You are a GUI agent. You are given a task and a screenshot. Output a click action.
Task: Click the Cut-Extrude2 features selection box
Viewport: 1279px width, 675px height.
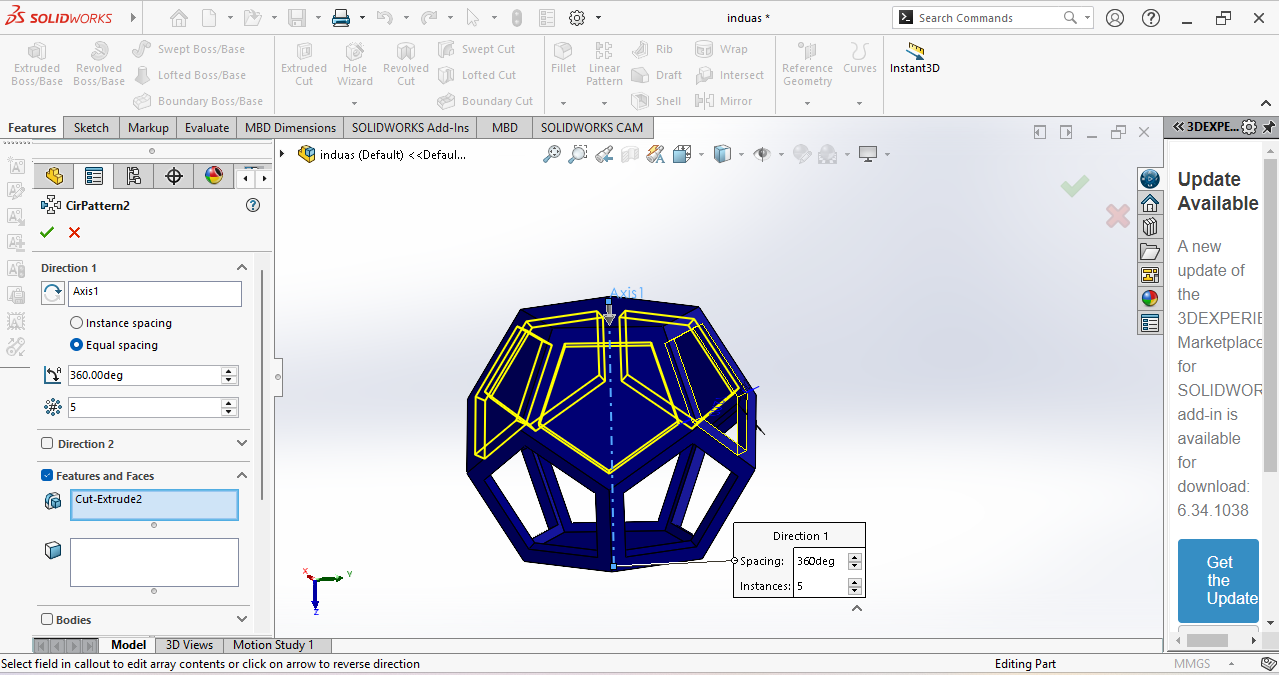tap(154, 505)
